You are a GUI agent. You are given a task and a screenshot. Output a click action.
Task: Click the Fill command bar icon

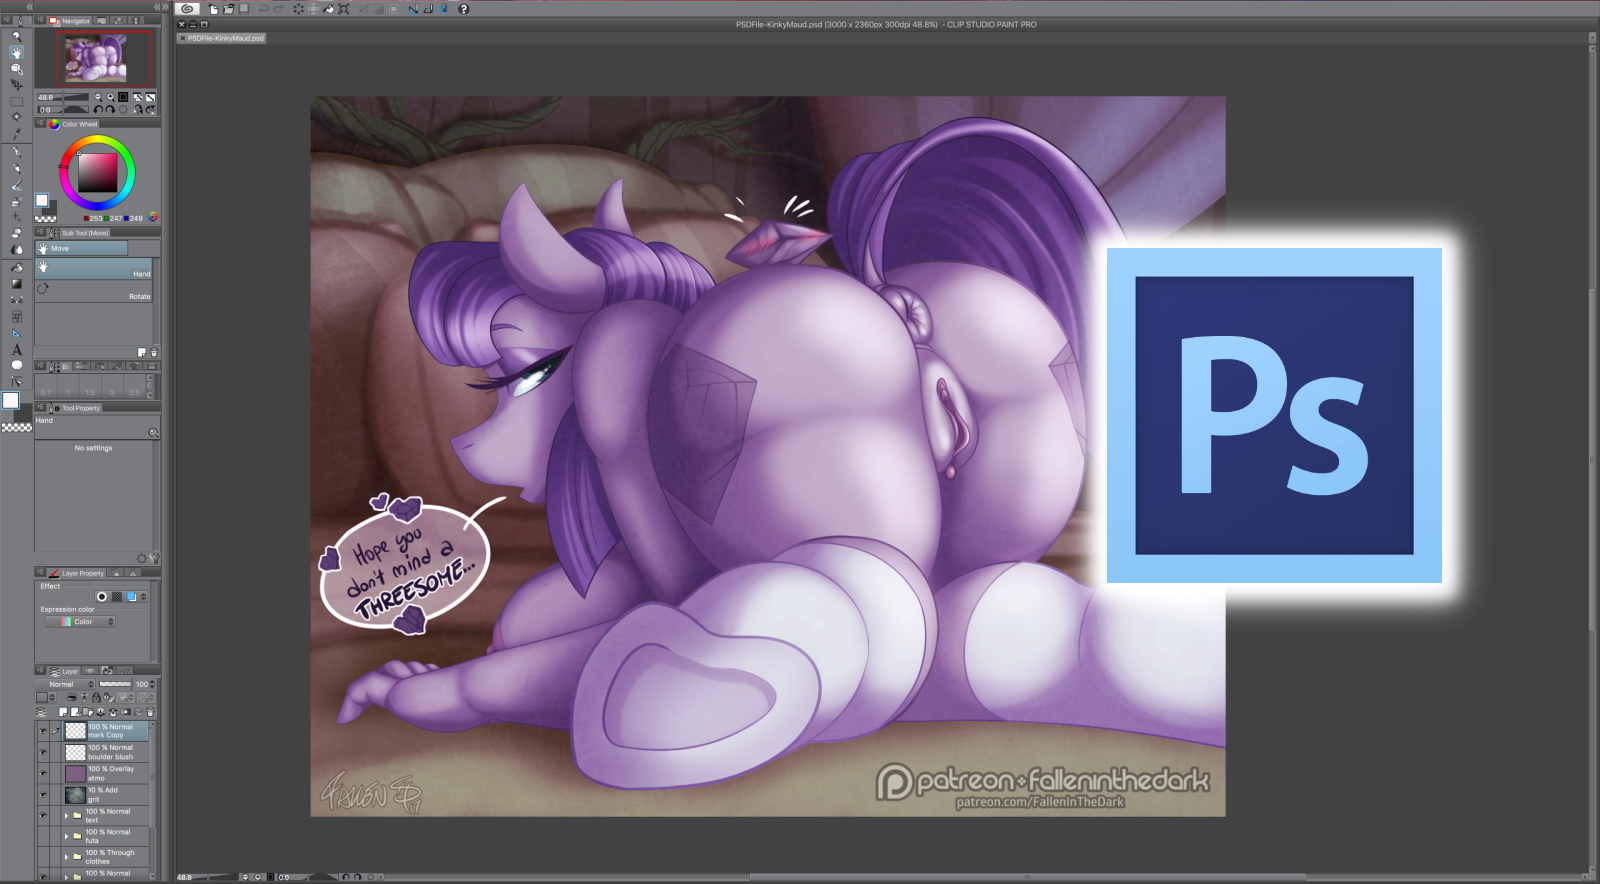click(328, 9)
